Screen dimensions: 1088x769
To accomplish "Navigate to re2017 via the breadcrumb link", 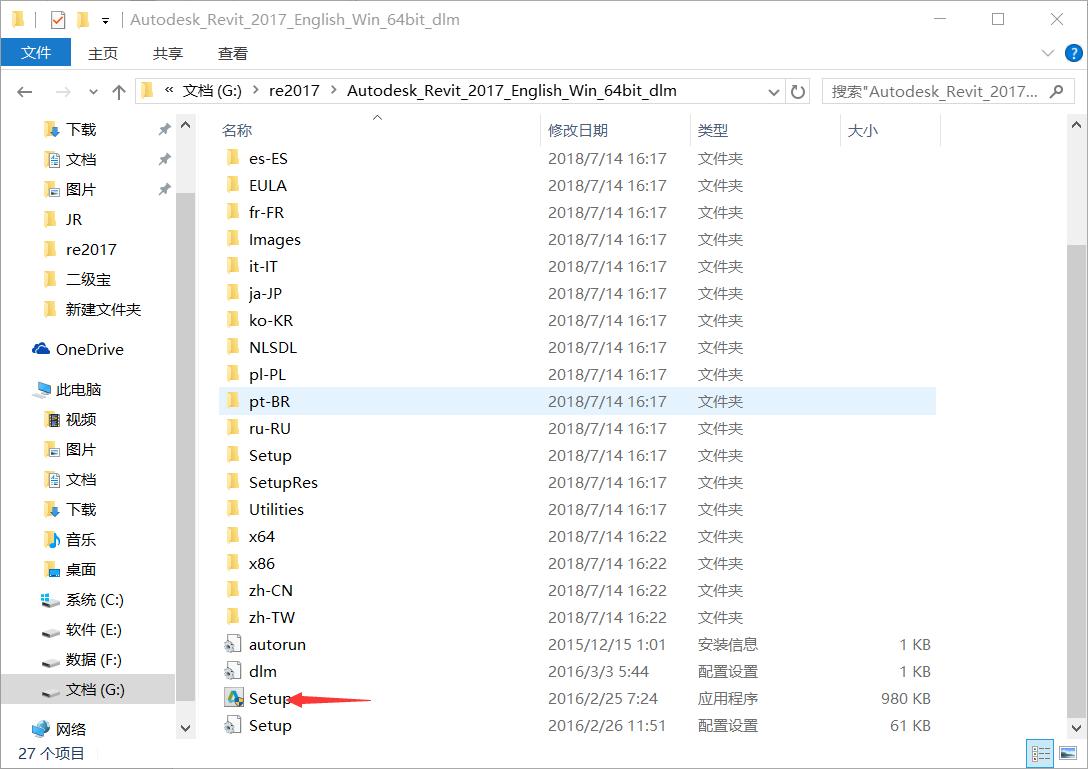I will pos(294,90).
